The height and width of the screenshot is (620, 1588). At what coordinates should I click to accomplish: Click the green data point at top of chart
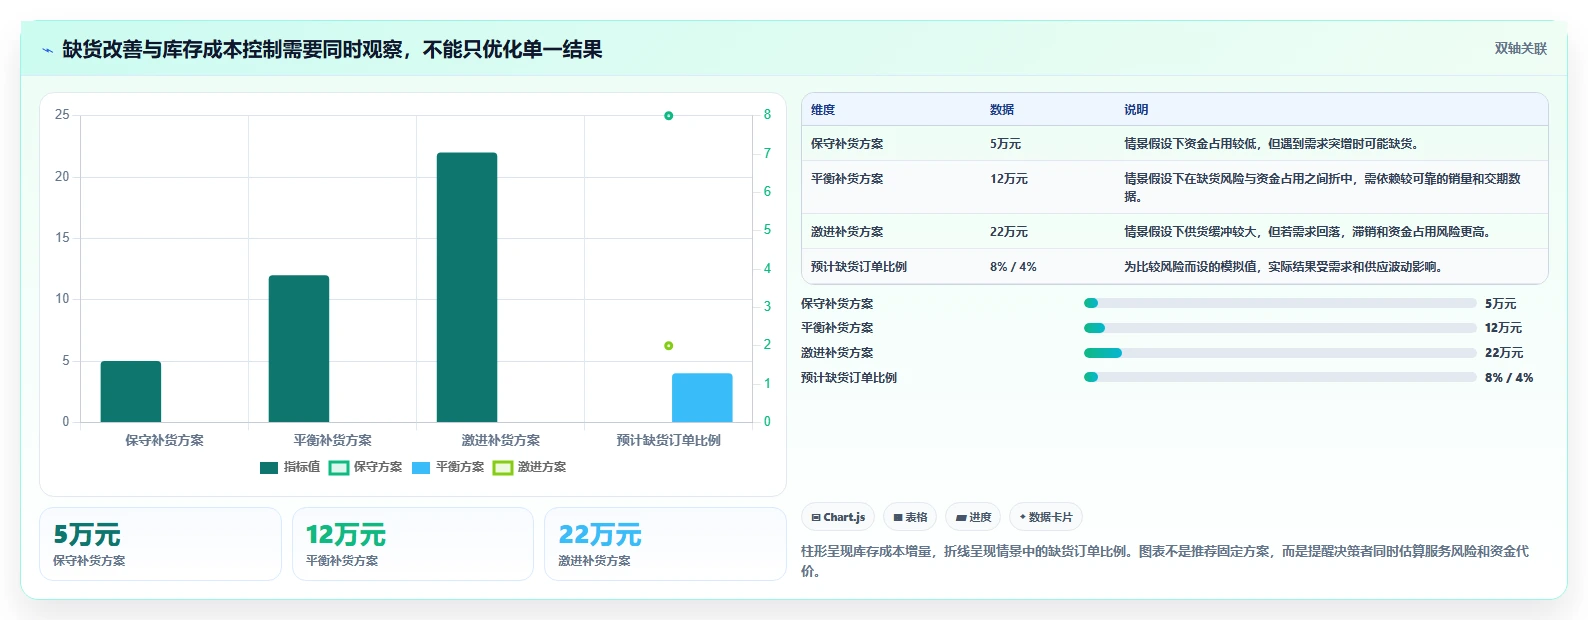[669, 116]
